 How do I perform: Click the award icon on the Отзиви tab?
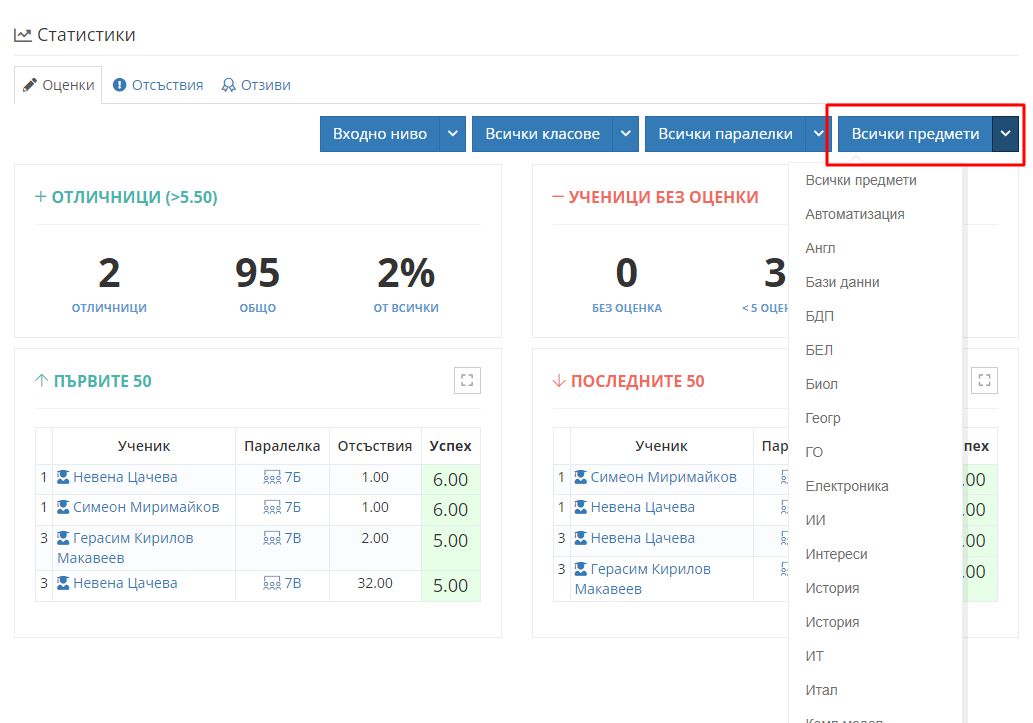(x=229, y=85)
